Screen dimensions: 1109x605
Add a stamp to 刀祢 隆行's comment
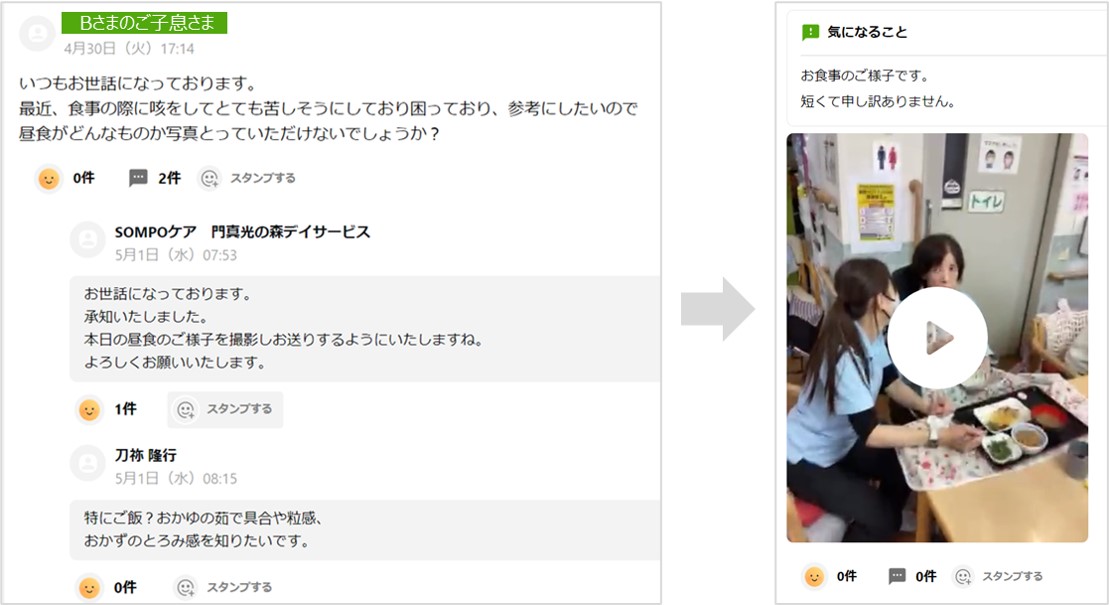pos(224,587)
